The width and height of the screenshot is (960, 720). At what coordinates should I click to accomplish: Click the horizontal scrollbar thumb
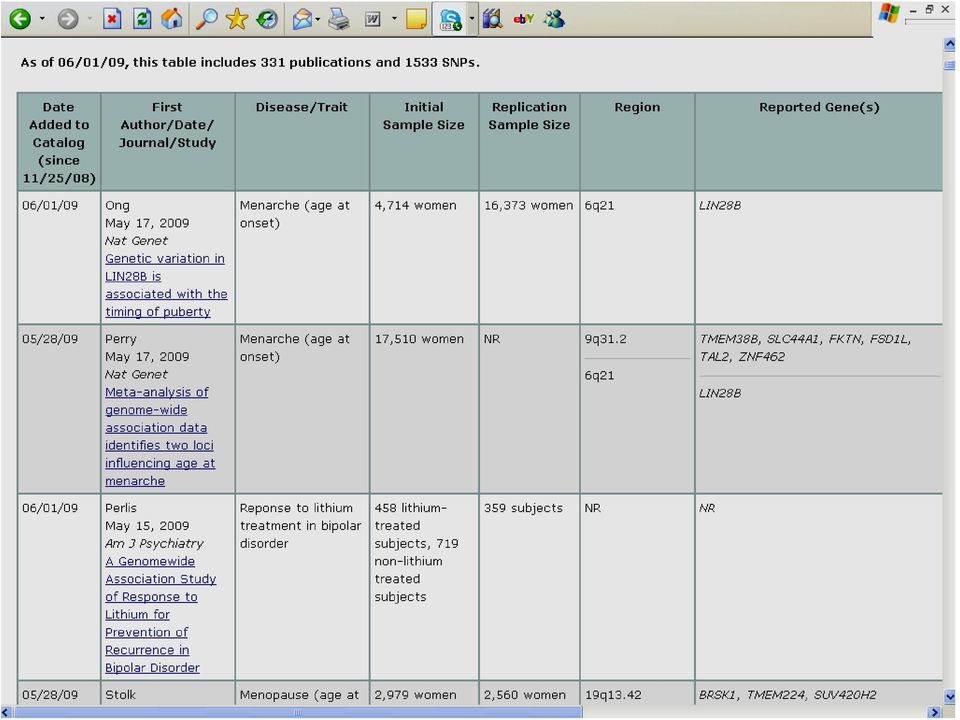[298, 712]
